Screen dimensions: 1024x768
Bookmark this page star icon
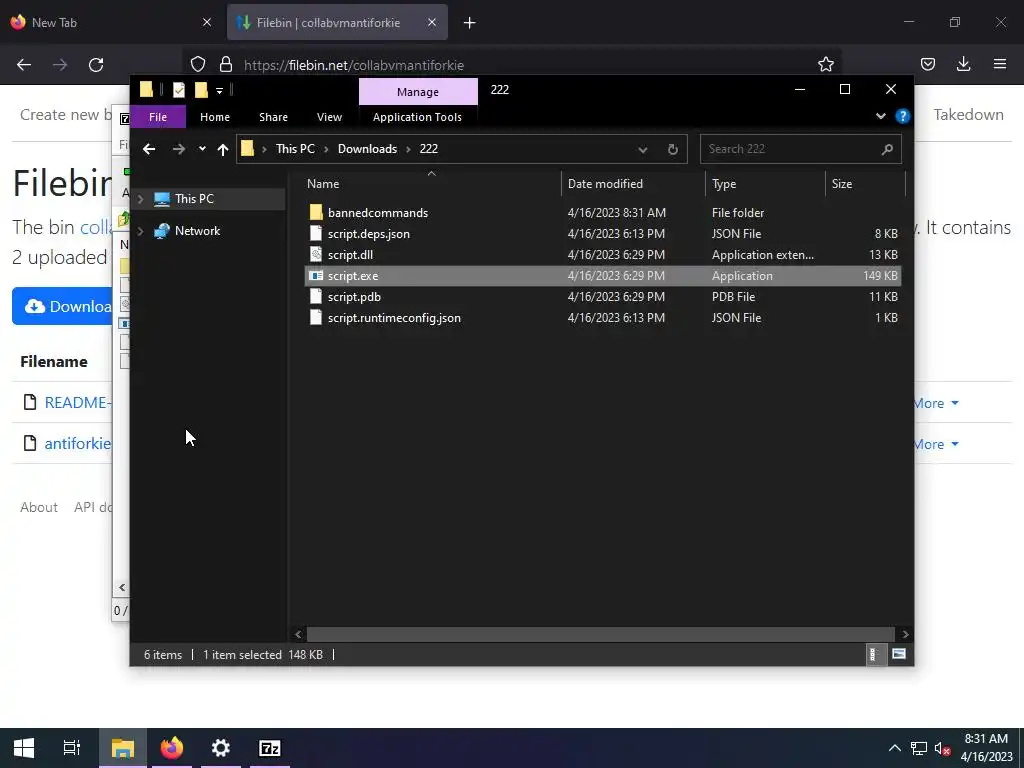point(825,64)
